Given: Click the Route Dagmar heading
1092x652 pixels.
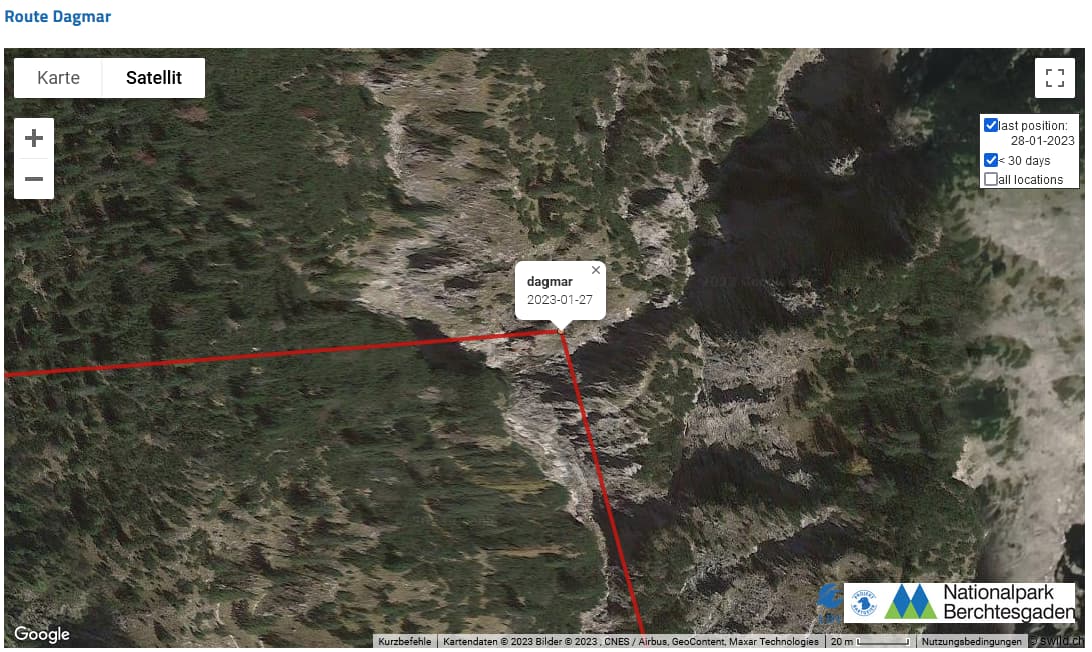Looking at the screenshot, I should [58, 17].
